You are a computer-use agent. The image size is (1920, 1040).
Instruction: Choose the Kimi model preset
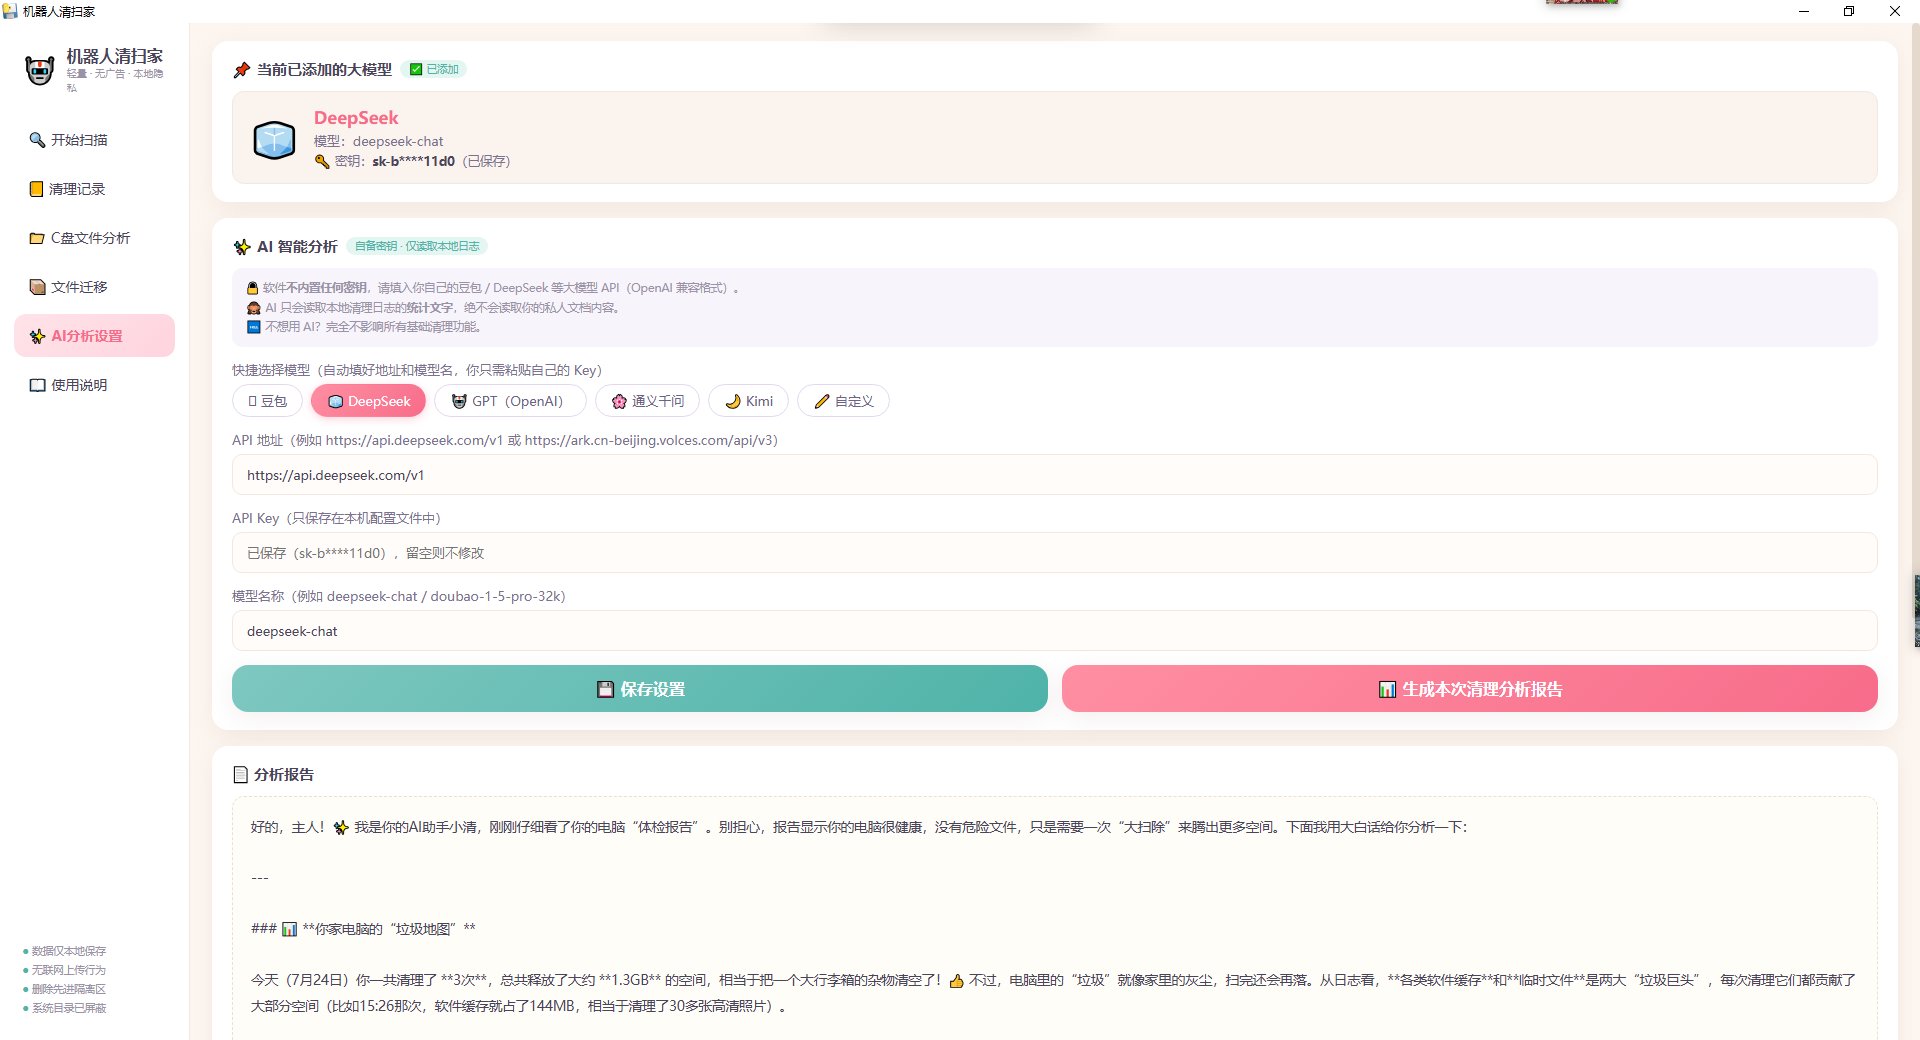pos(748,401)
